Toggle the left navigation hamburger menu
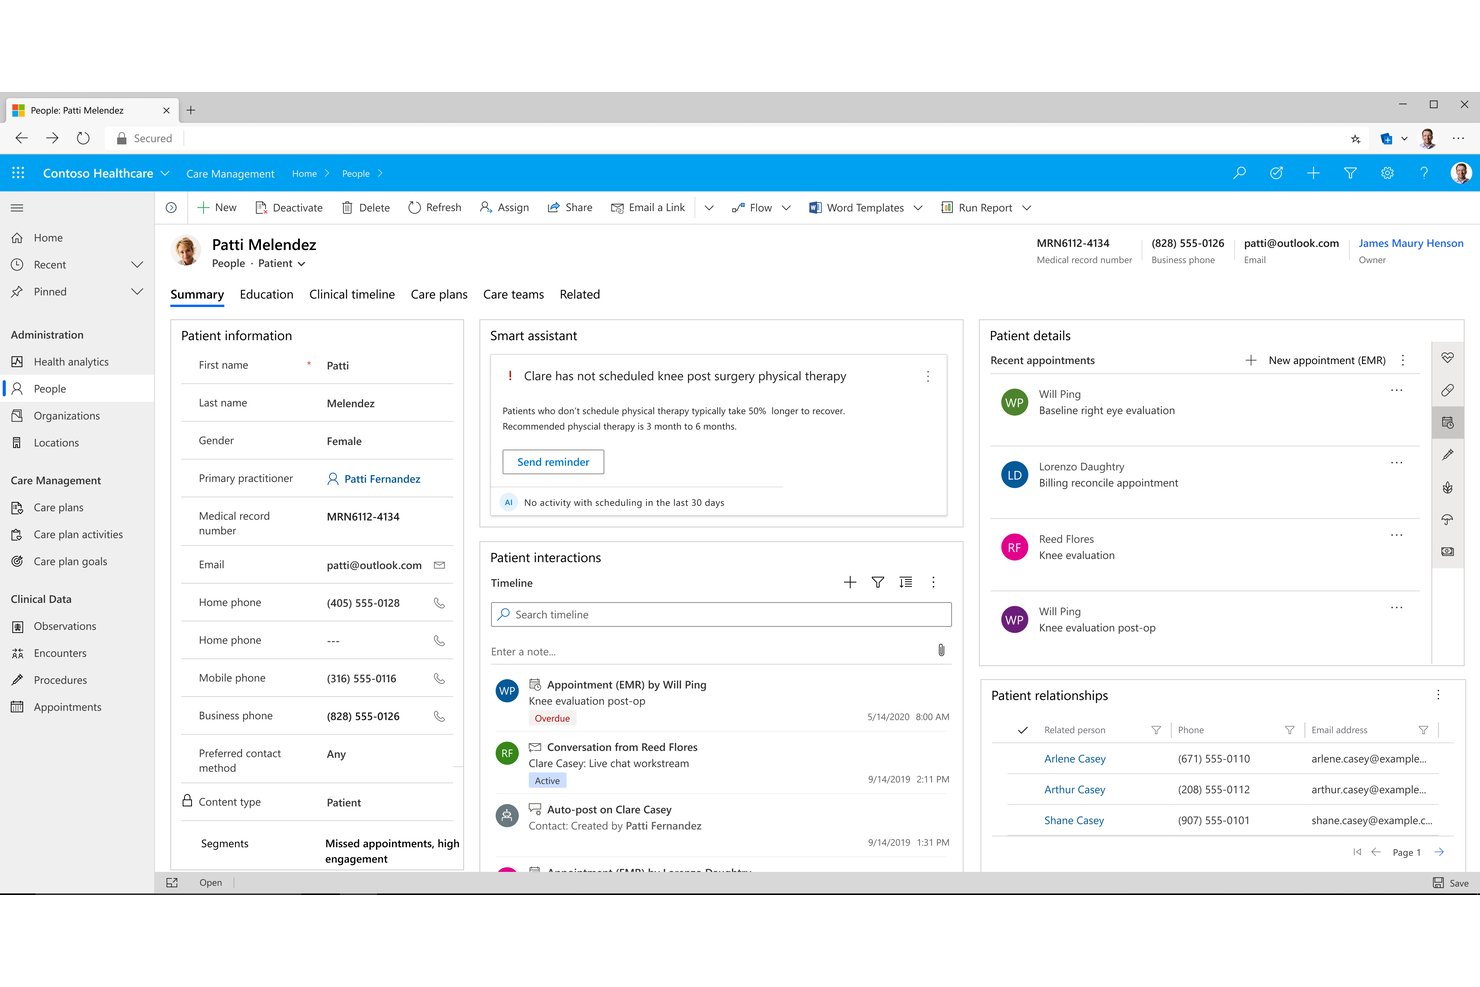 click(x=17, y=208)
